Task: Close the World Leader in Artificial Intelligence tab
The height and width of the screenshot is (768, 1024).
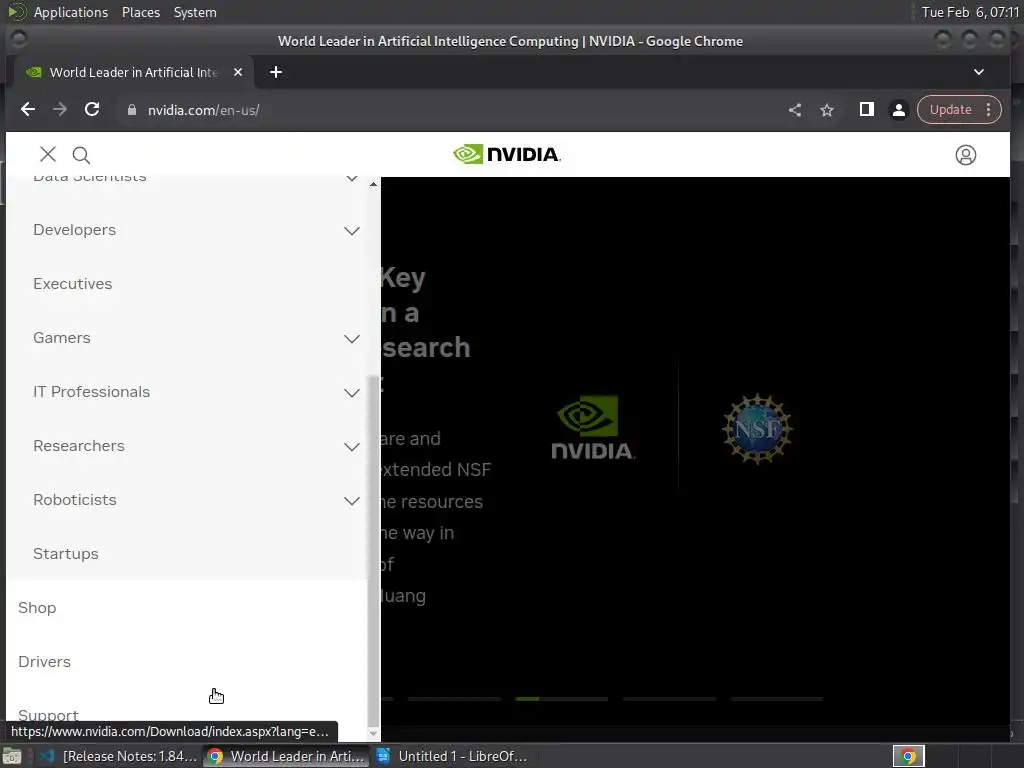Action: (238, 72)
